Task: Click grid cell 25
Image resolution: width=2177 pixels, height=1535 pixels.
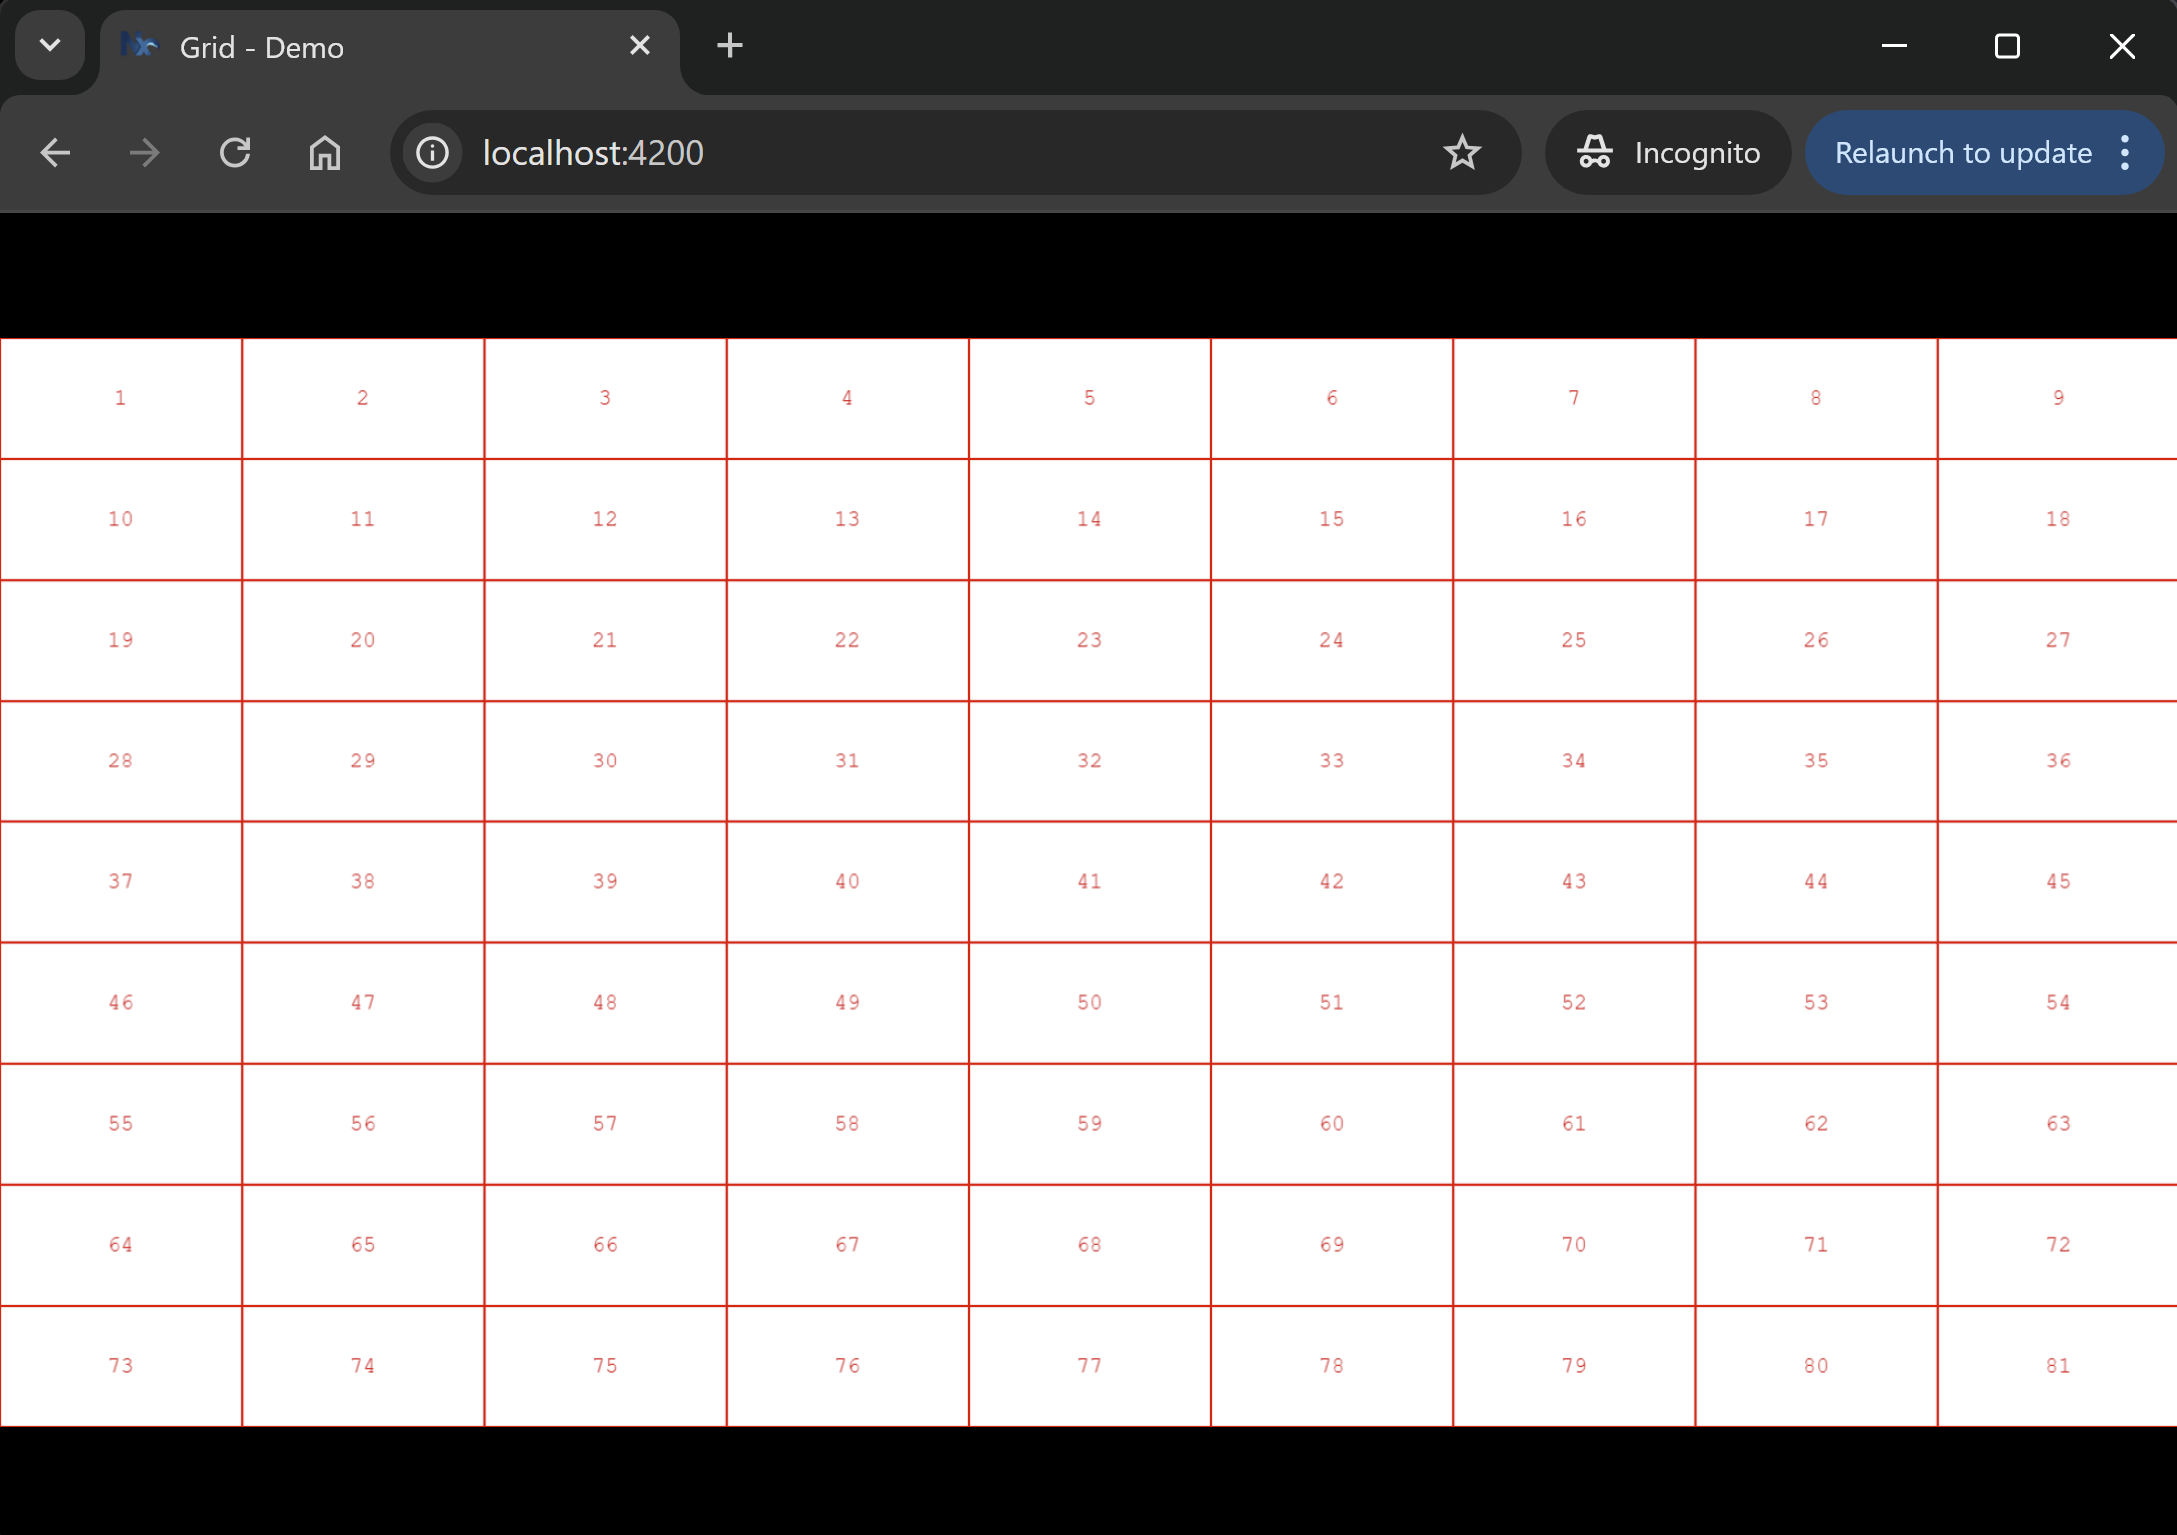Action: tap(1574, 641)
